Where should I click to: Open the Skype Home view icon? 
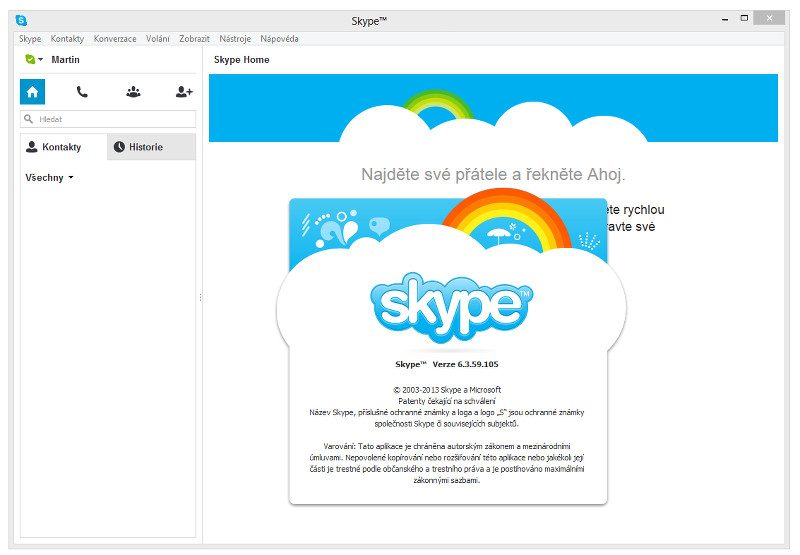coord(33,92)
